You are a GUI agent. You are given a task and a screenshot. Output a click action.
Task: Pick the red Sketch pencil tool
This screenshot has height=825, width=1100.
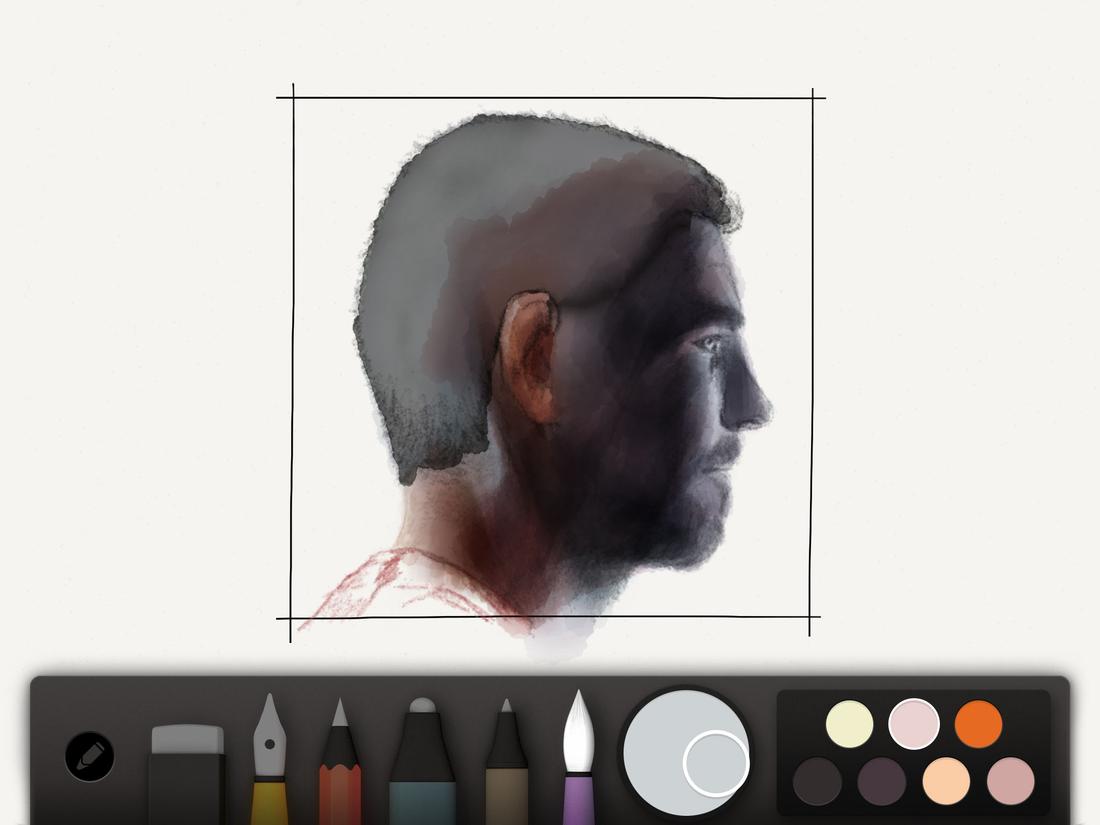click(x=342, y=770)
